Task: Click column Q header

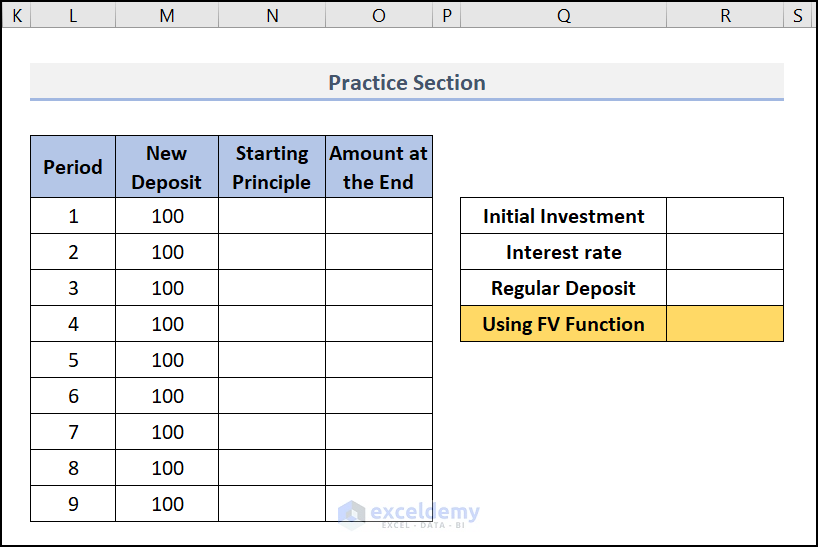Action: pos(564,15)
